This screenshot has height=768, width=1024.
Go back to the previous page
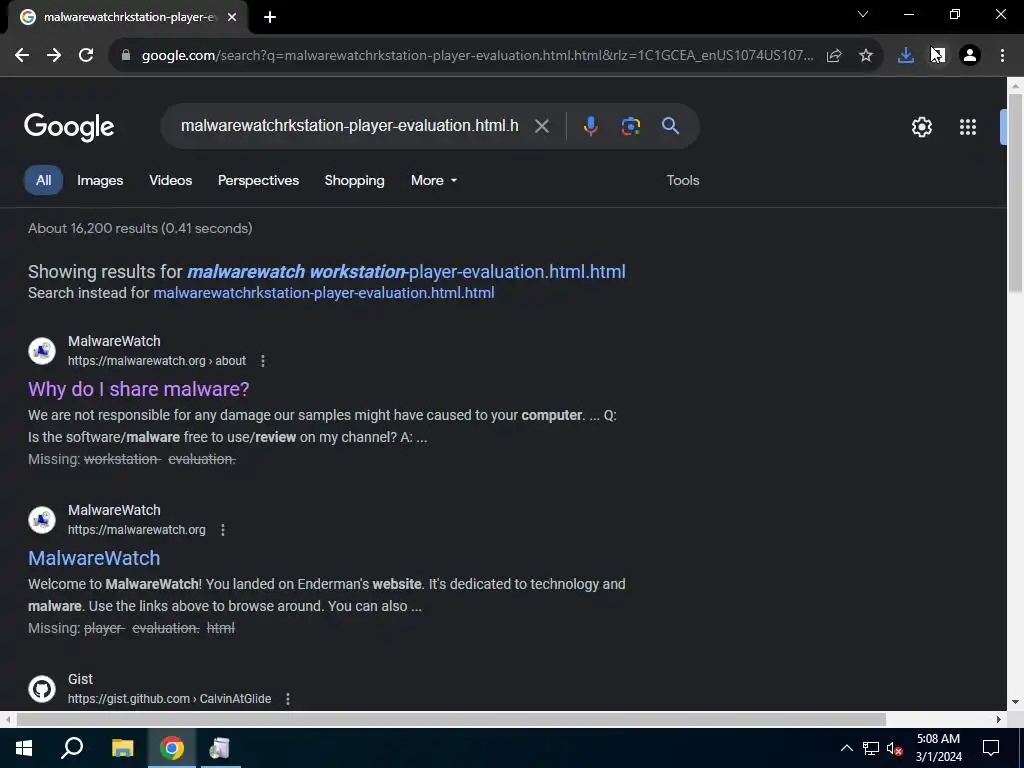[x=22, y=56]
